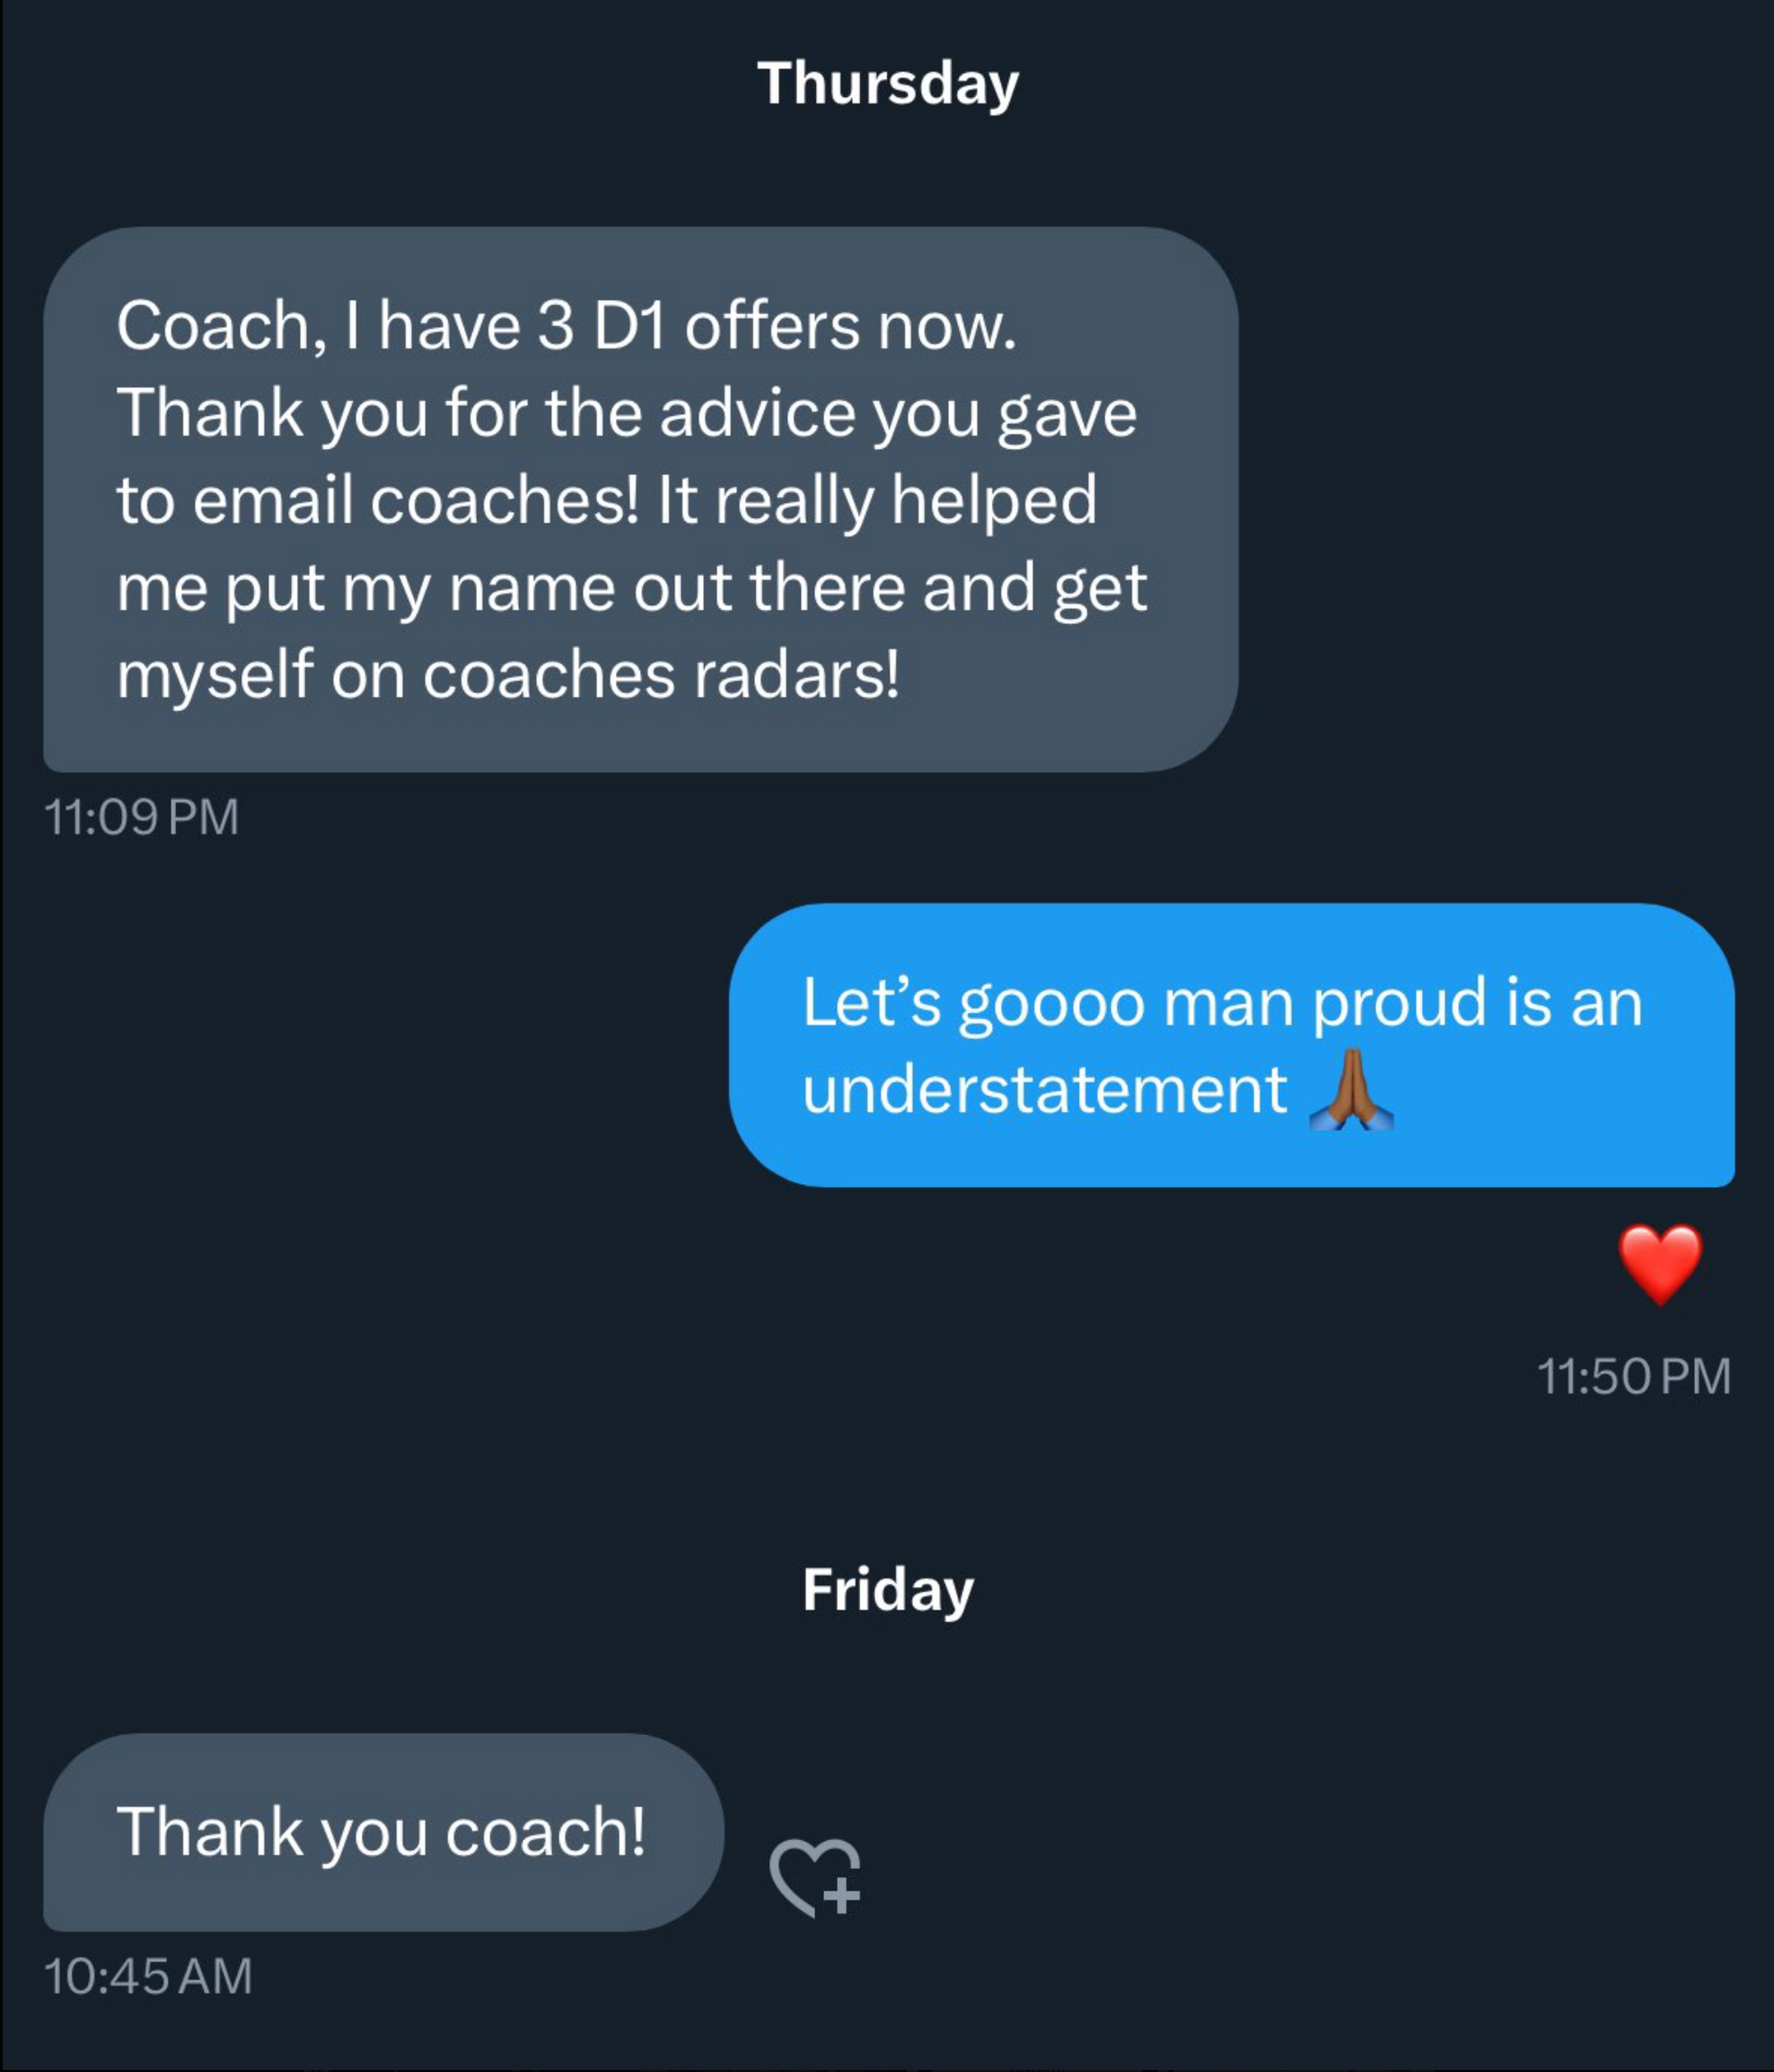
Task: Click the 11:50 PM timestamp
Action: pos(1633,1376)
